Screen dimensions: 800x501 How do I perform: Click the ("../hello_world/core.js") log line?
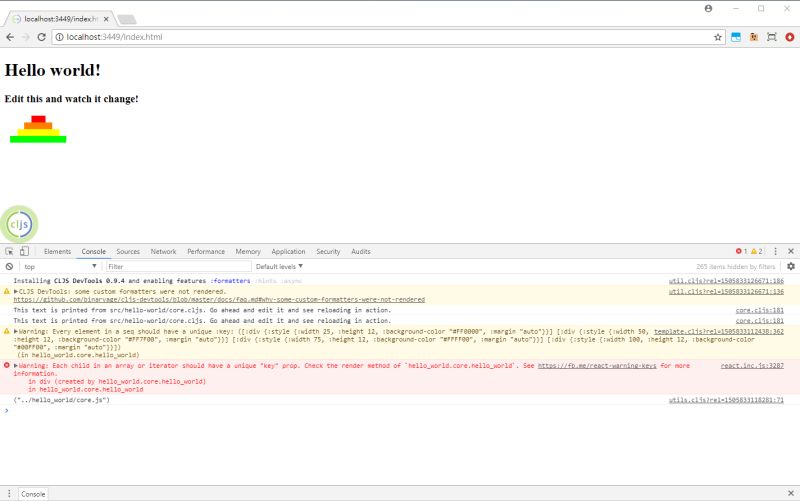point(62,400)
